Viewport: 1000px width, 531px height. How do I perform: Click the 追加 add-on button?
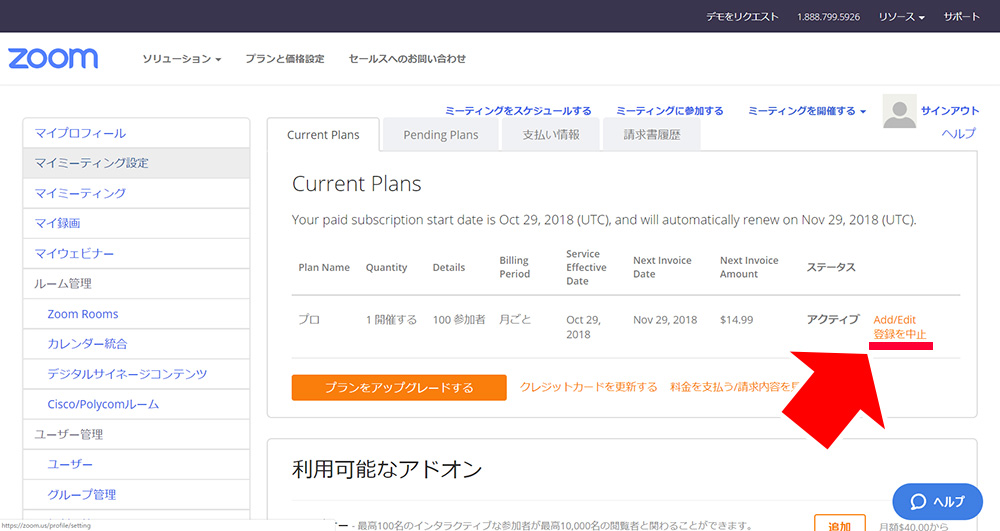point(839,524)
